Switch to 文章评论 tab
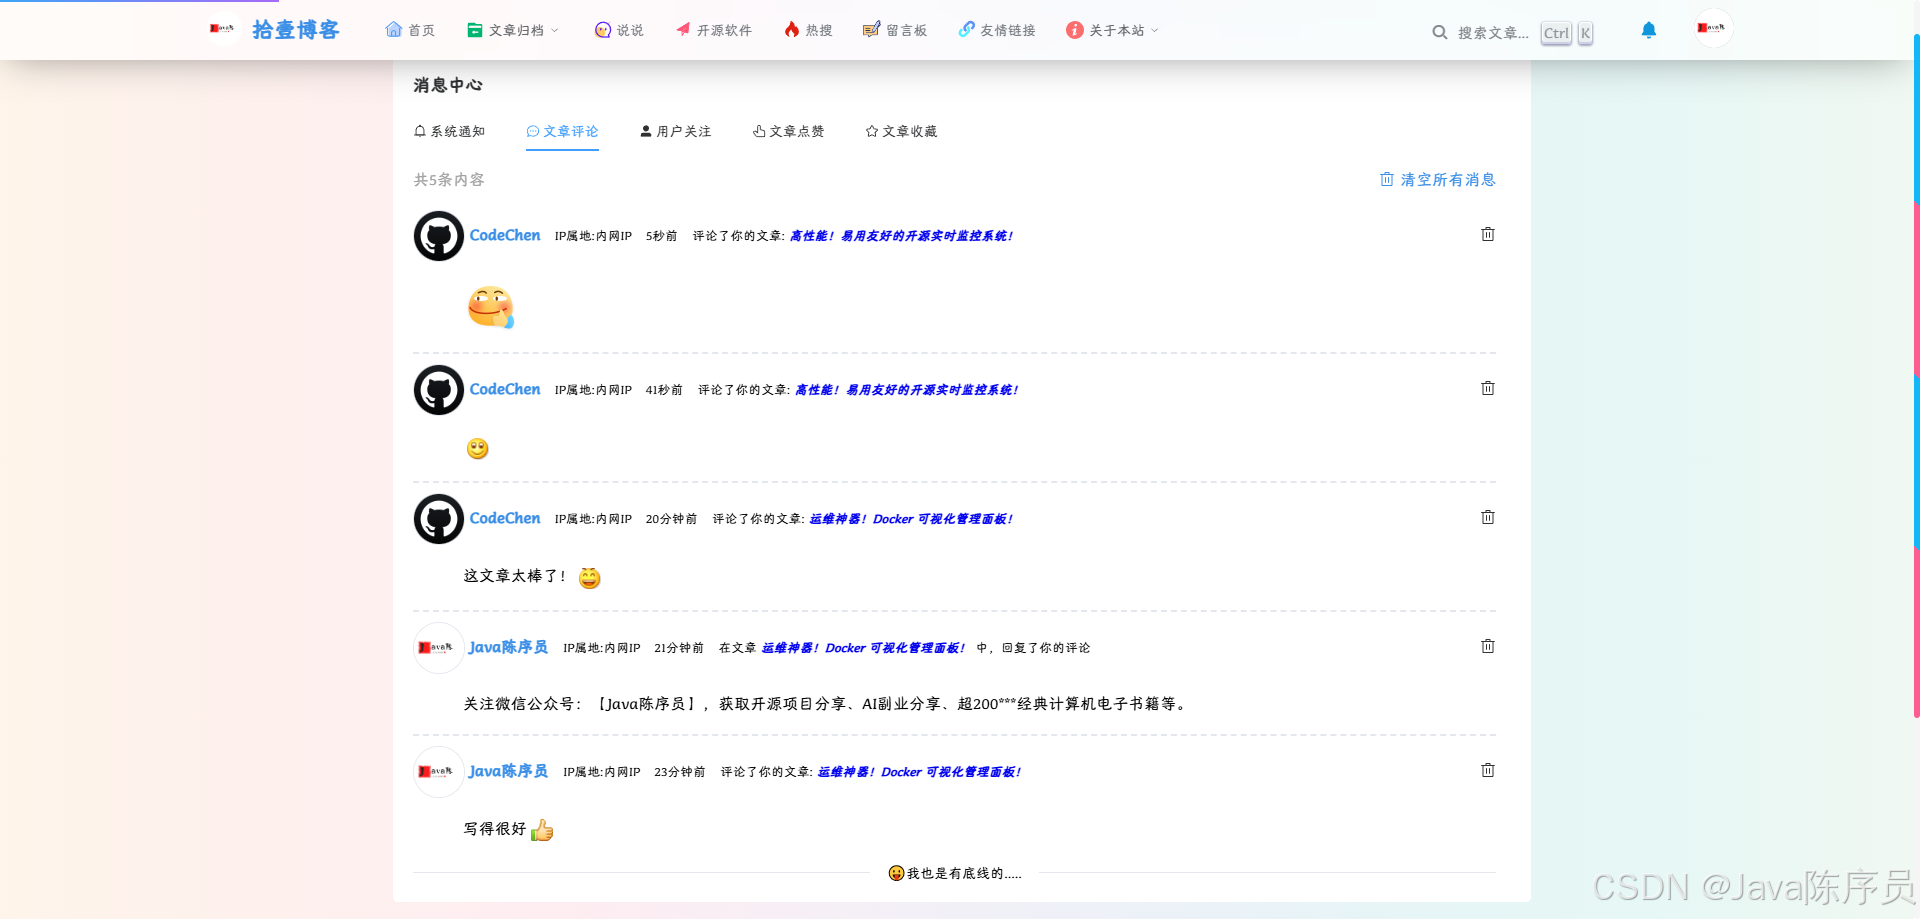Viewport: 1920px width, 919px height. (562, 131)
